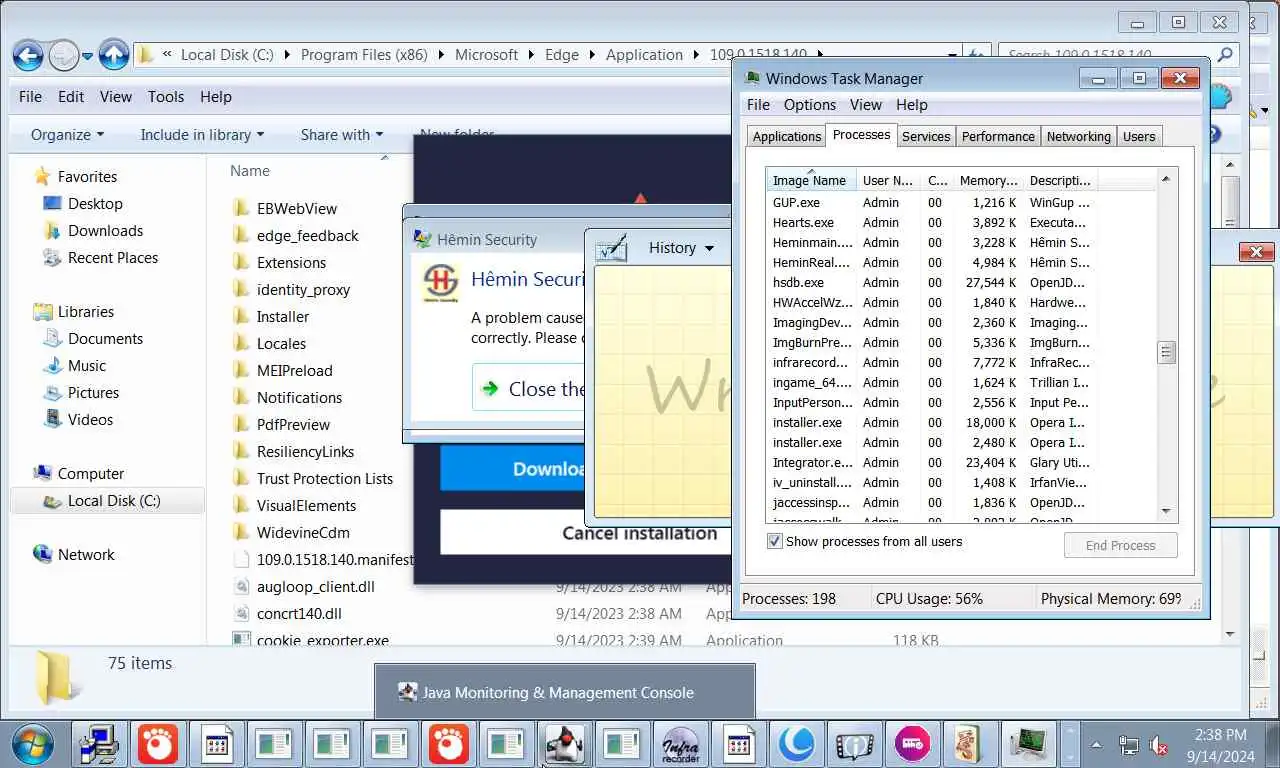Click the writing pad icon beside History
Screen dimensions: 1280x768
611,248
